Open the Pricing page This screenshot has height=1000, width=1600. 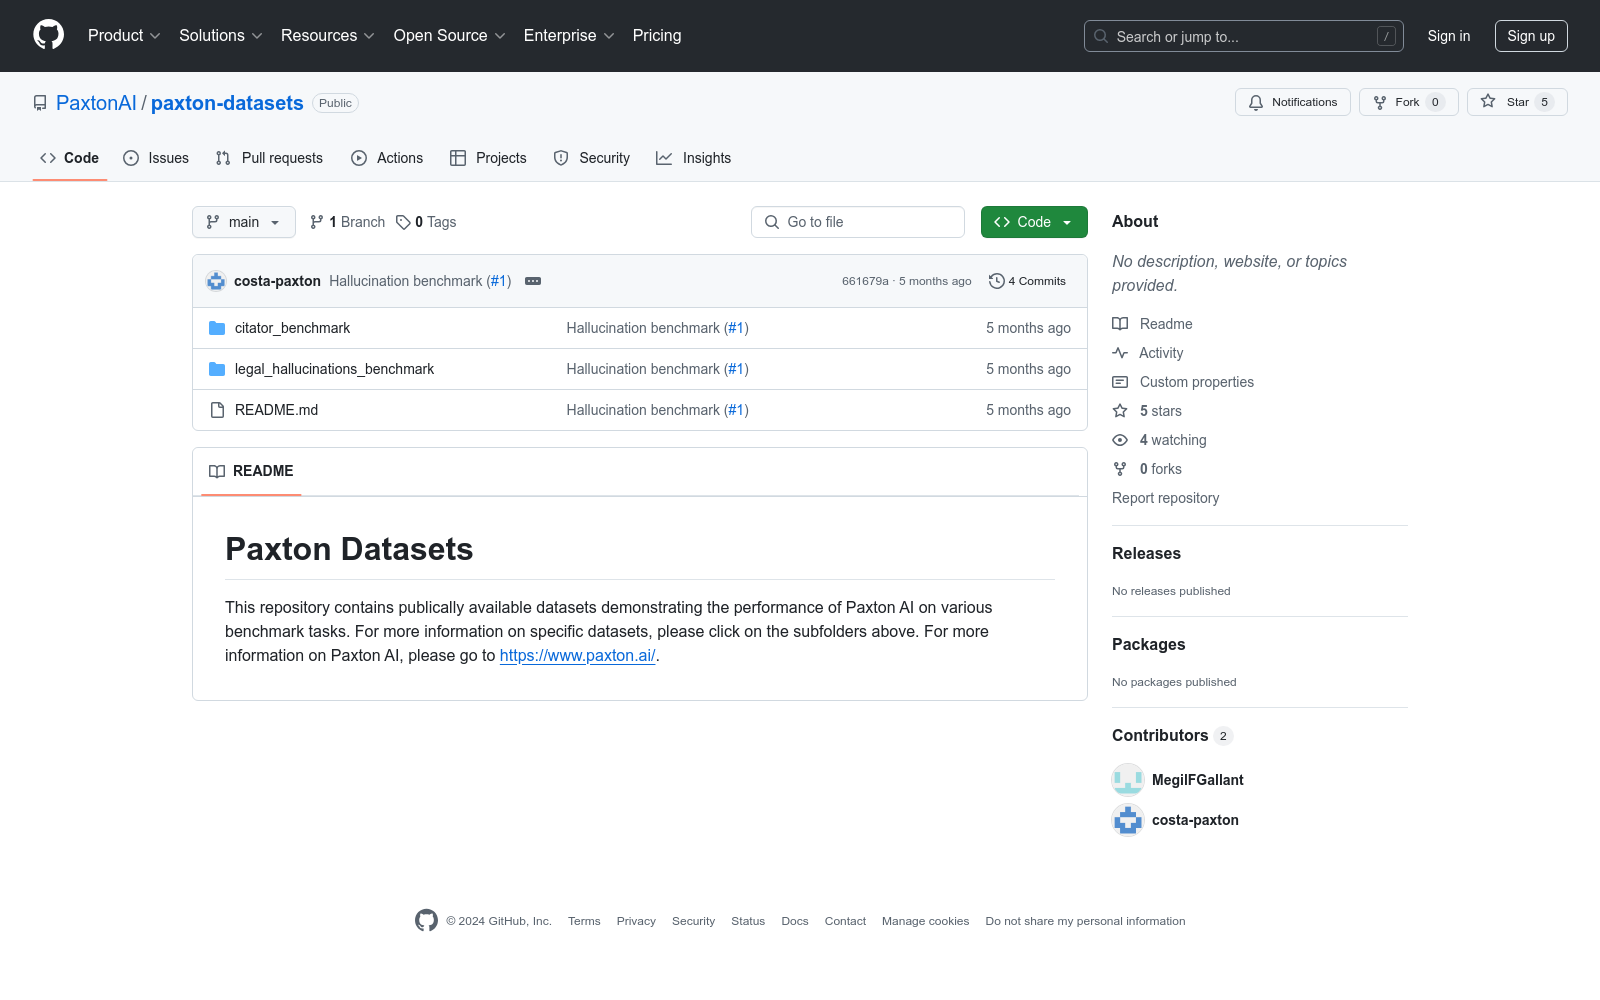pos(657,36)
